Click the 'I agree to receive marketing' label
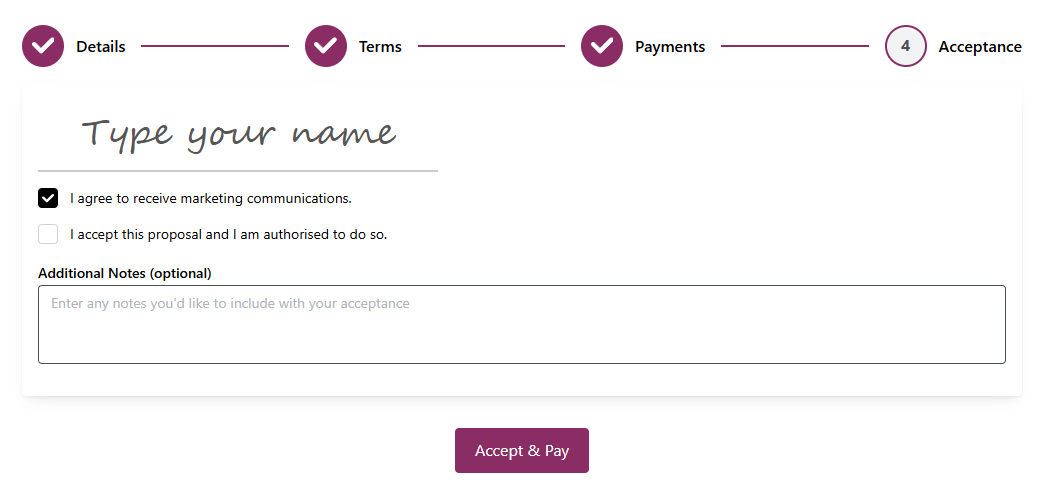Screen dimensions: 1046x495 (x=211, y=198)
